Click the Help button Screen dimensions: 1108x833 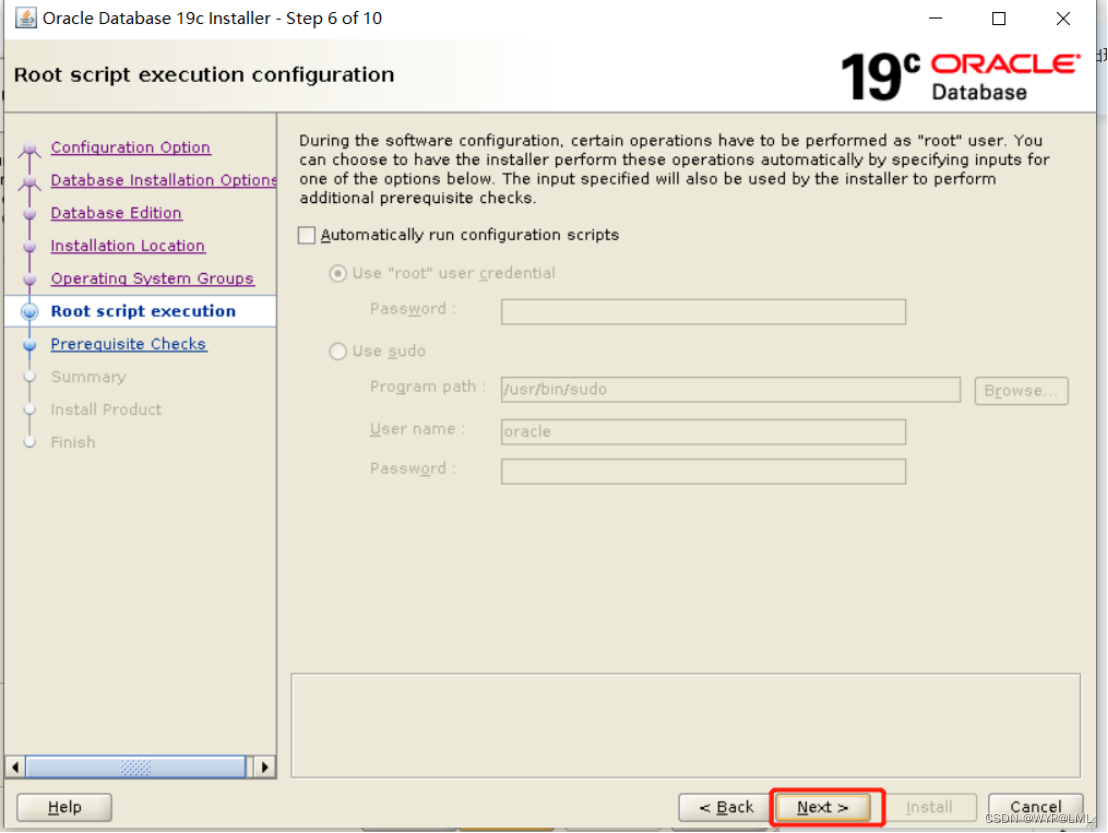64,807
